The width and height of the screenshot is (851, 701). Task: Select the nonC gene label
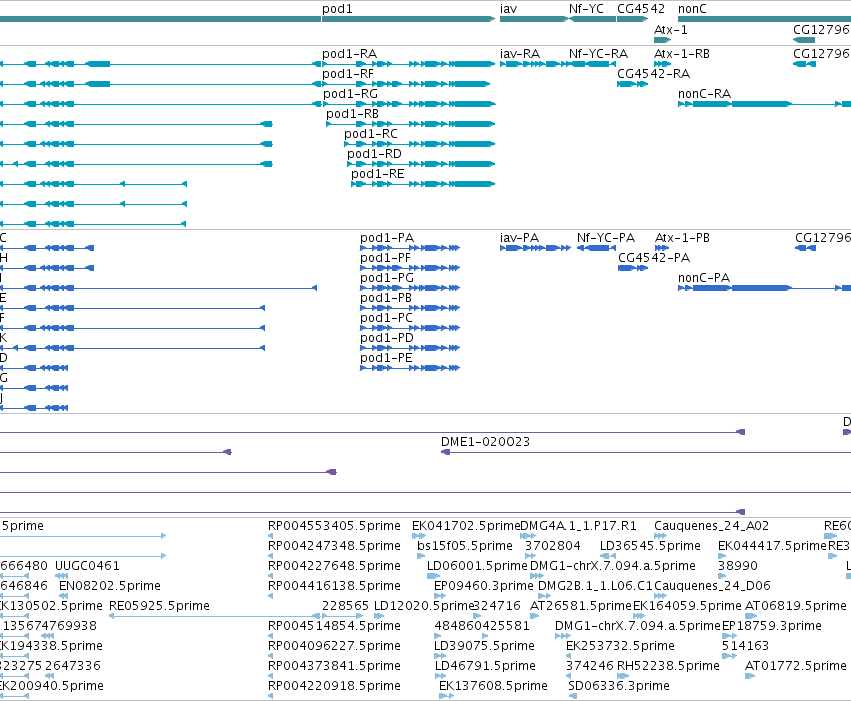(692, 9)
